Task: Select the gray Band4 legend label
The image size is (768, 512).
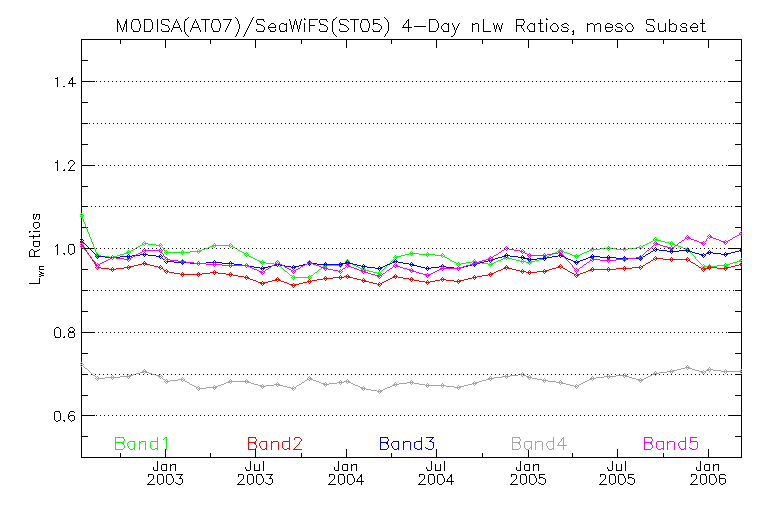Action: pos(539,444)
